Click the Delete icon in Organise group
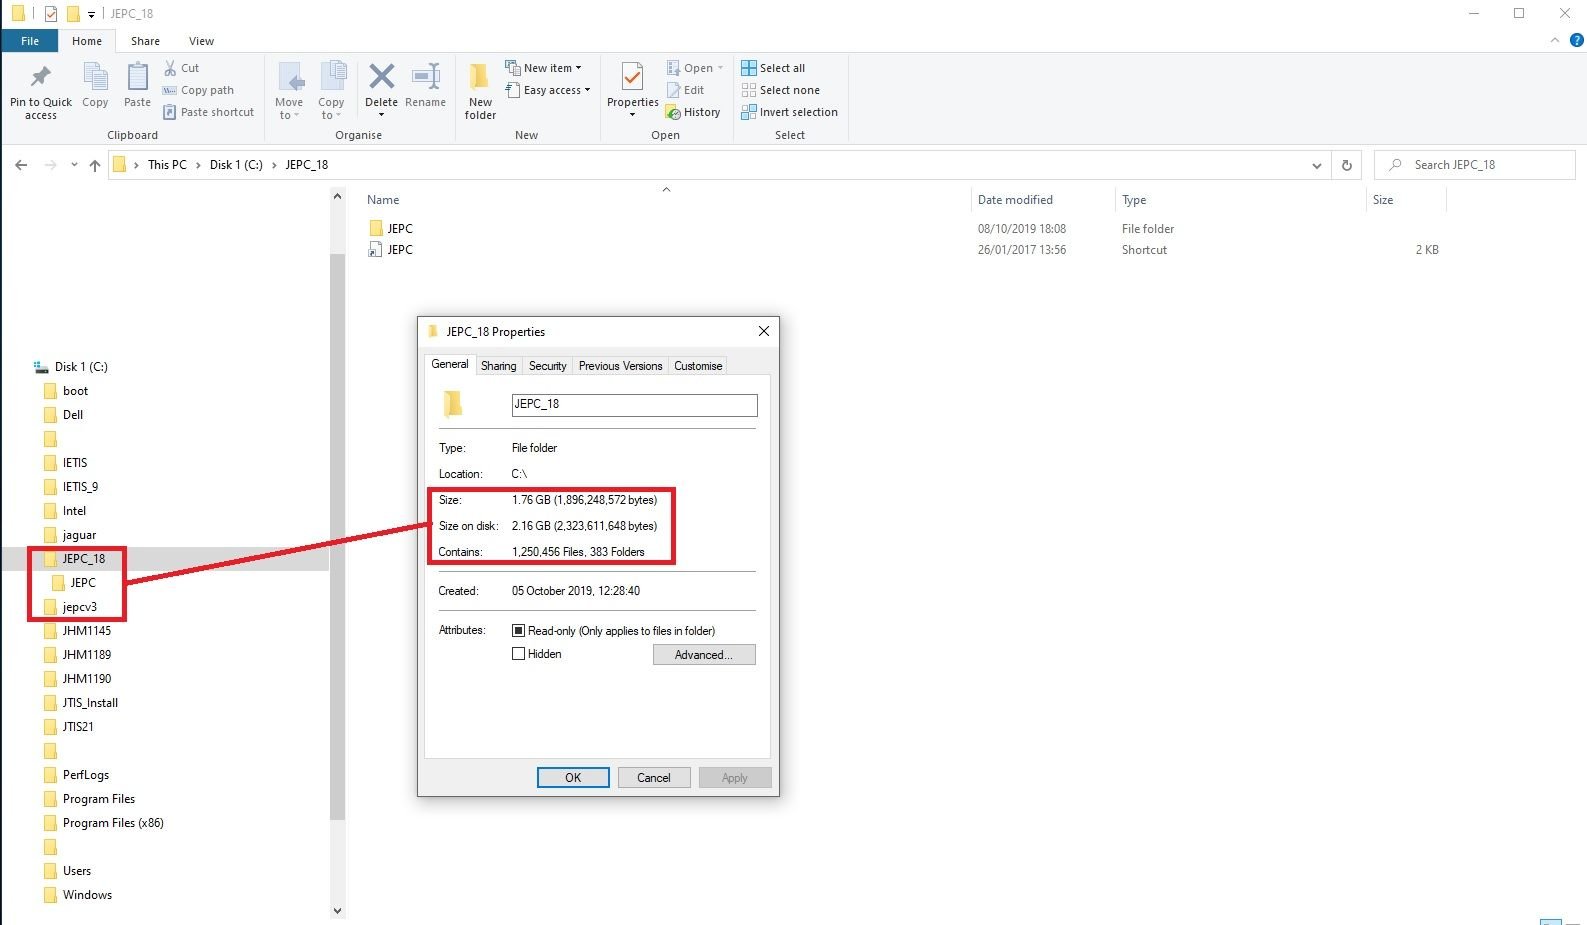This screenshot has height=925, width=1587. (x=381, y=78)
